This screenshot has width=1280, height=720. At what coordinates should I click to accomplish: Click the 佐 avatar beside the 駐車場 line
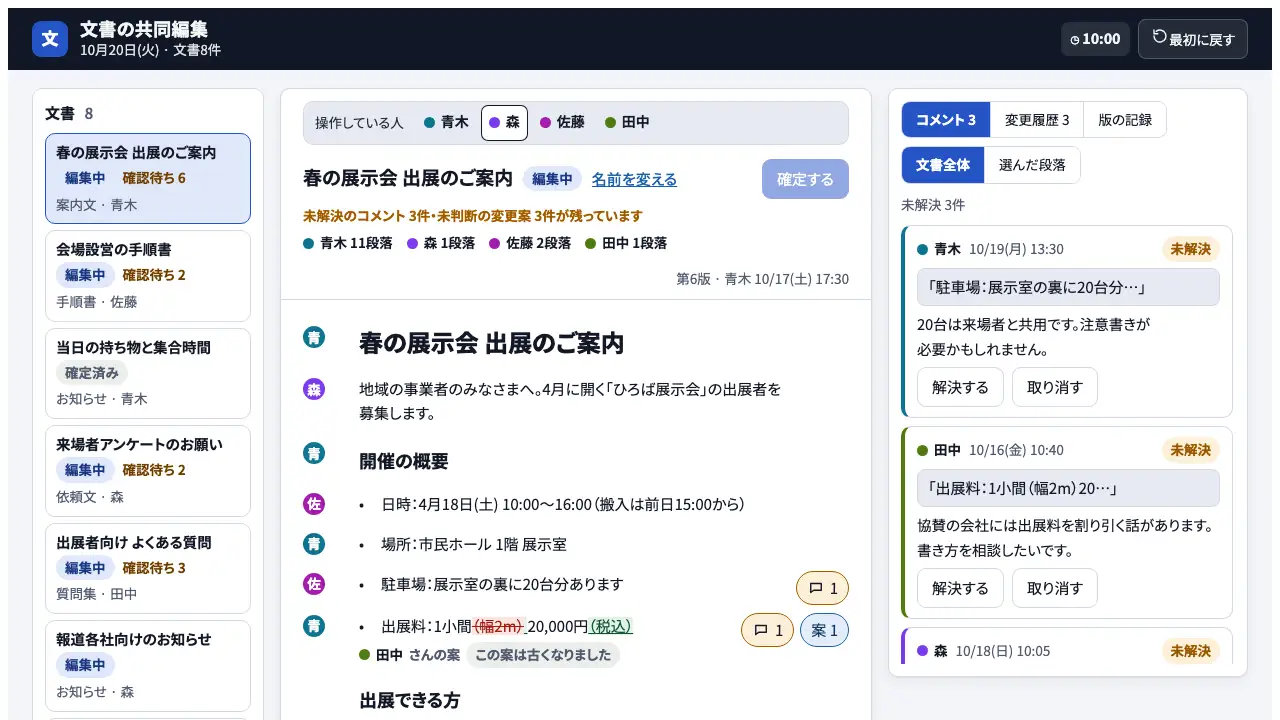[x=314, y=584]
